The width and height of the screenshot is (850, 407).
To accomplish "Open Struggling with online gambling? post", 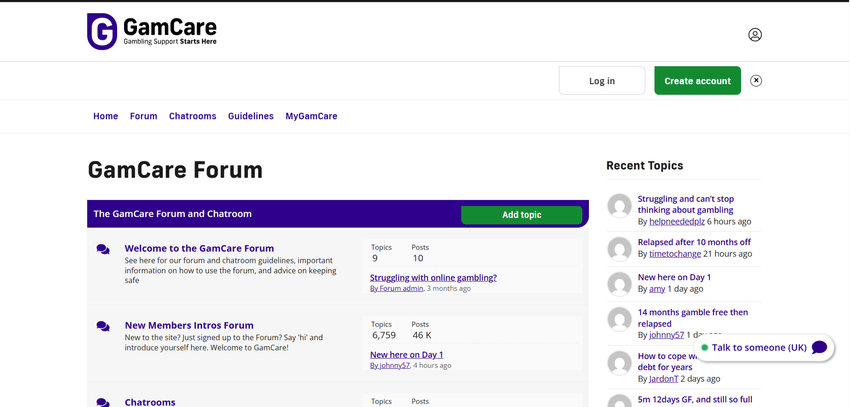I will point(433,277).
